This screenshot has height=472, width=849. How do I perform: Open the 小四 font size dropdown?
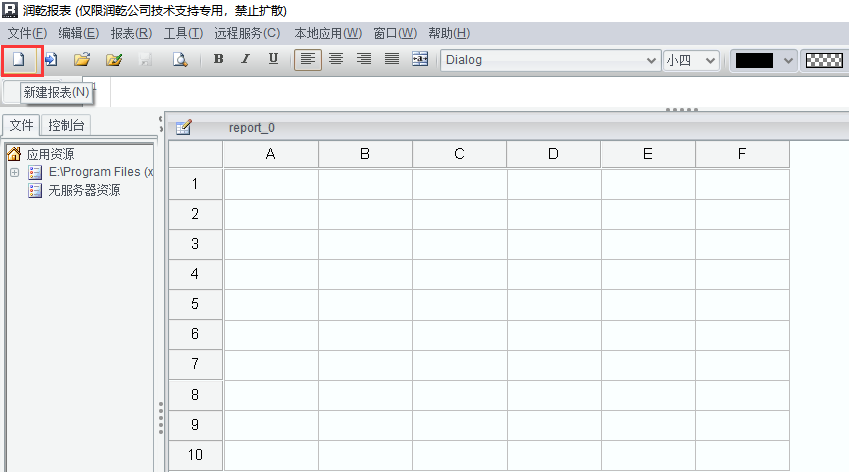691,60
